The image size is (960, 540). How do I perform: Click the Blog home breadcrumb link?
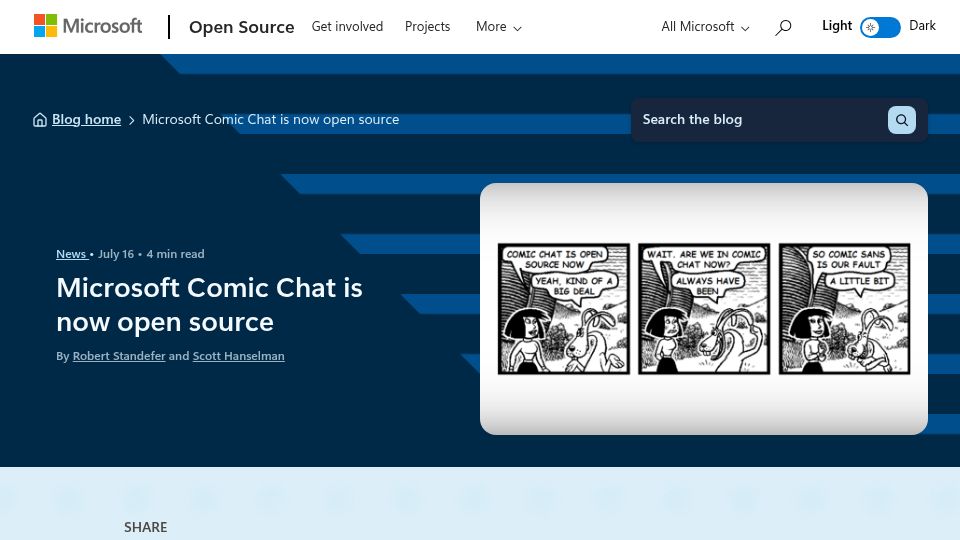click(x=86, y=119)
